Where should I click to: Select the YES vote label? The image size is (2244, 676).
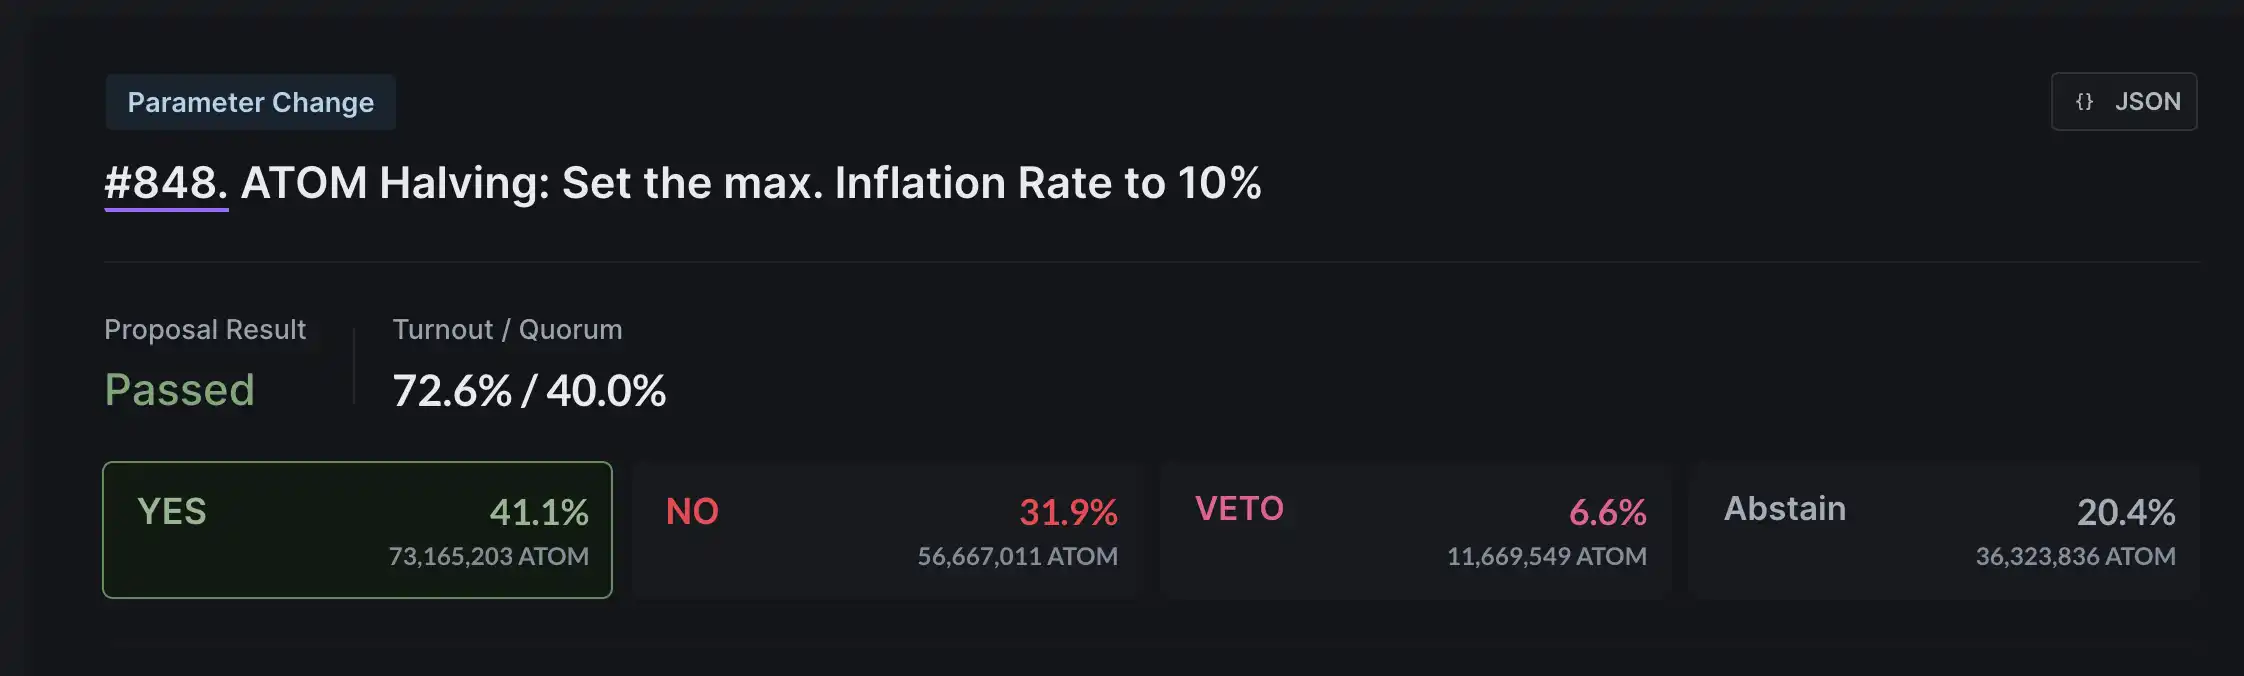[x=172, y=512]
